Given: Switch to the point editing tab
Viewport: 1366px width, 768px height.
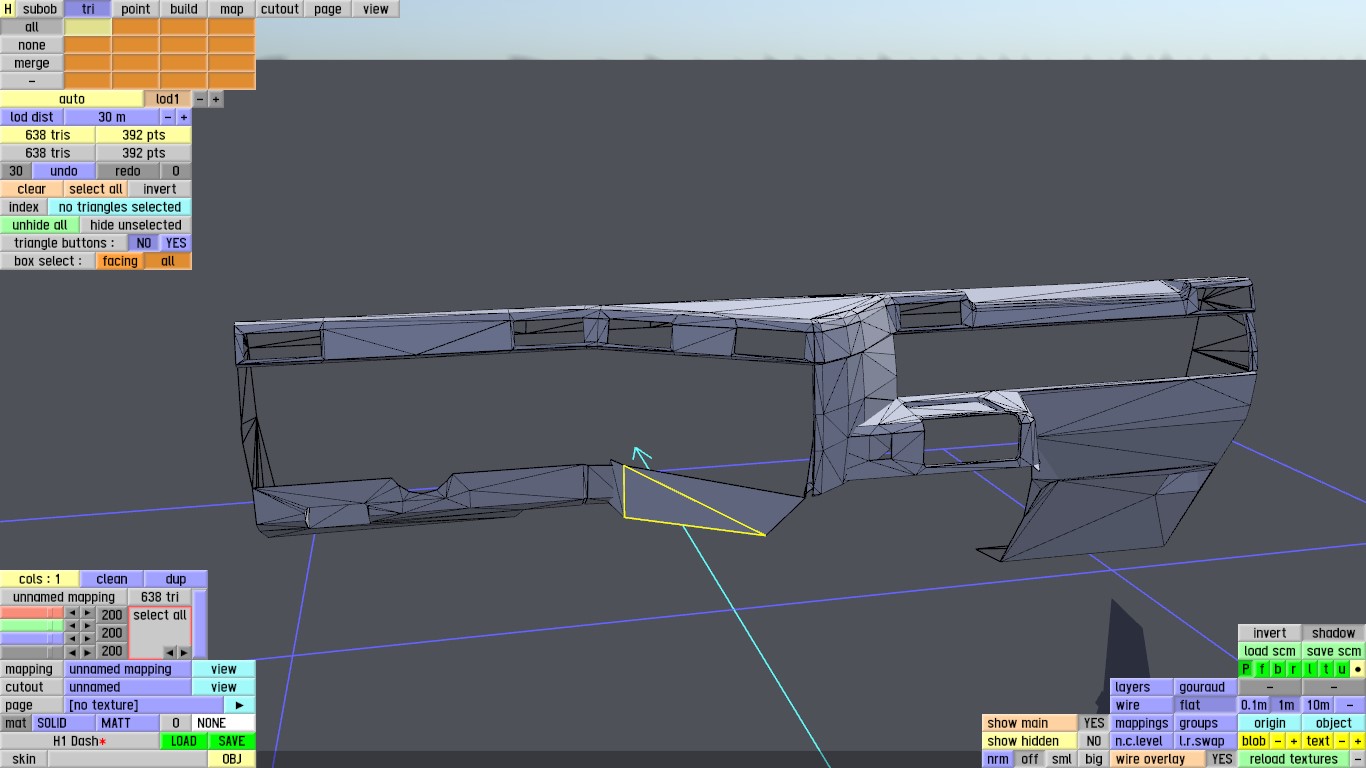Looking at the screenshot, I should 135,9.
